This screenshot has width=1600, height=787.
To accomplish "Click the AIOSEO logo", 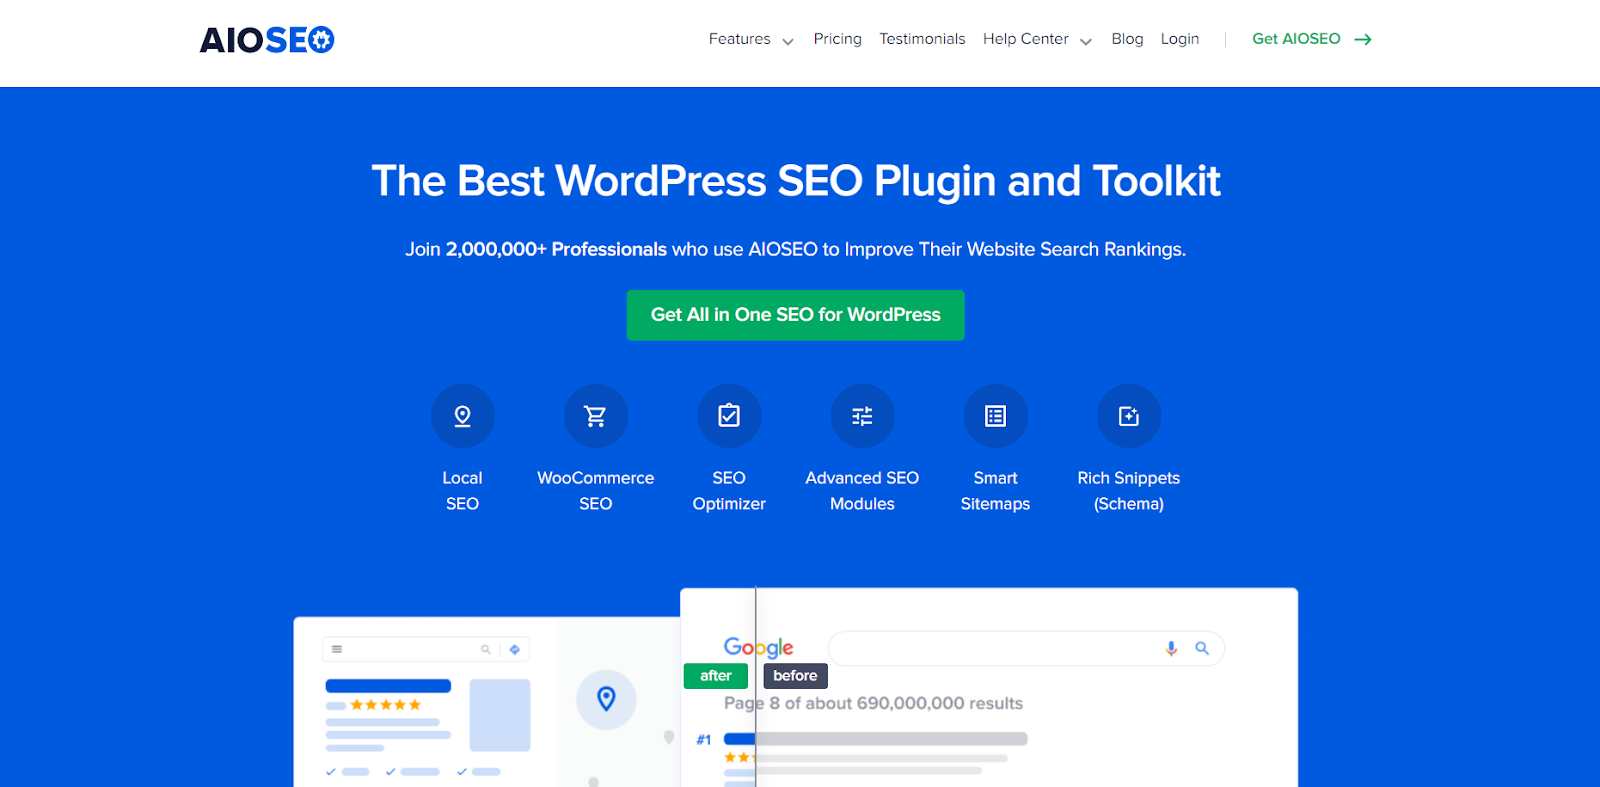I will pyautogui.click(x=267, y=40).
